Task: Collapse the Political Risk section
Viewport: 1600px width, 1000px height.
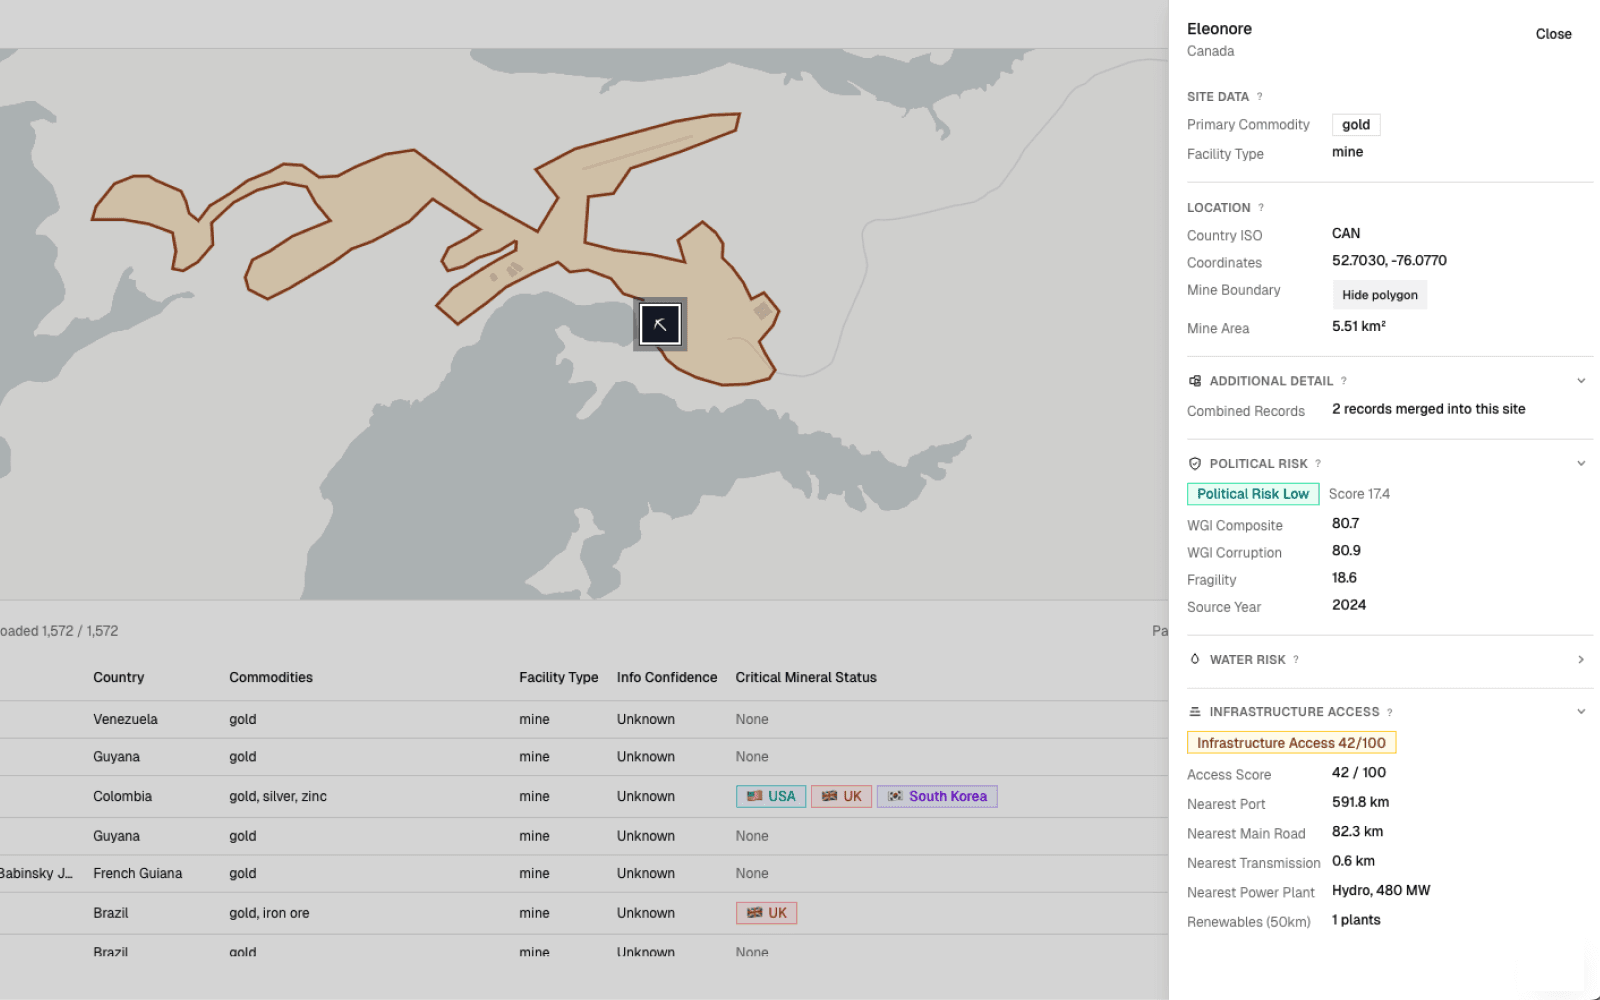Action: (x=1580, y=464)
